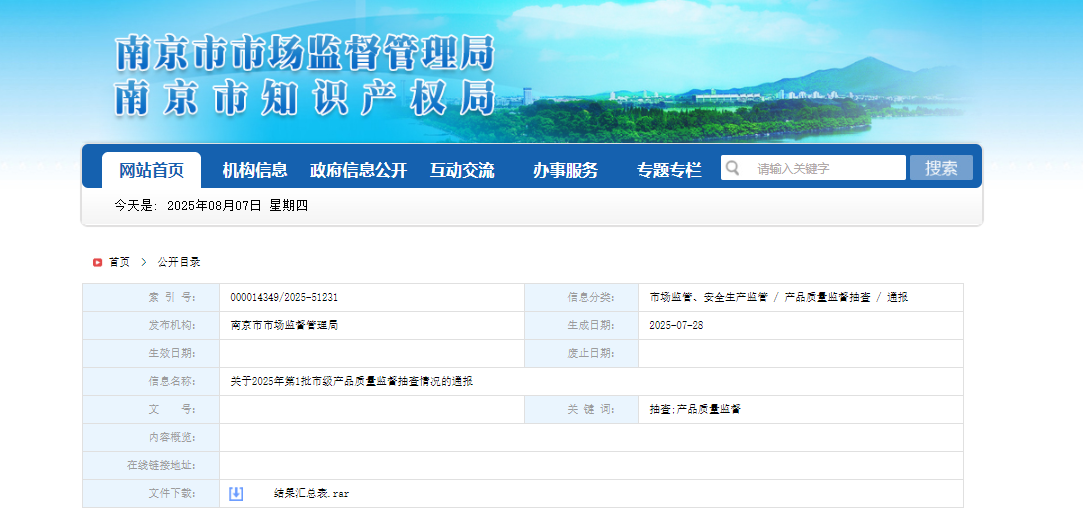
Task: Click the 索引号 label cell
Action: pos(151,298)
